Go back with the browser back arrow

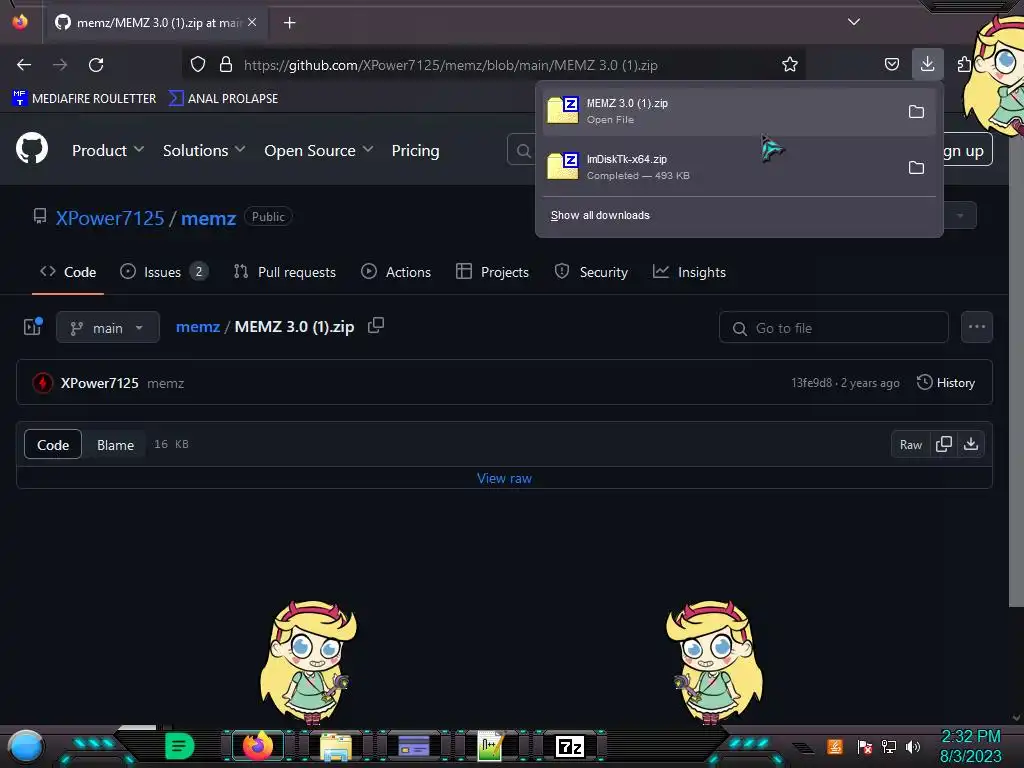(24, 65)
